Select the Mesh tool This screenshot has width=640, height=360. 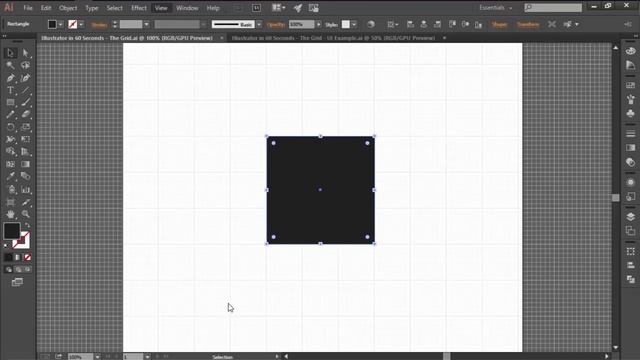coord(10,164)
